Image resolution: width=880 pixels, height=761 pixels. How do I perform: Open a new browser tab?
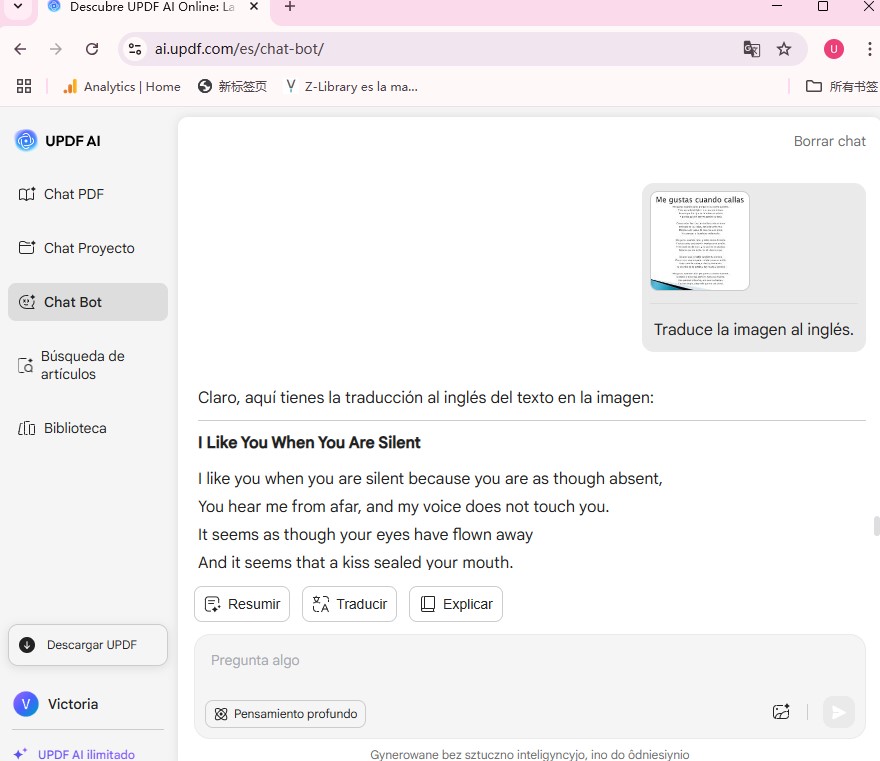coord(290,7)
